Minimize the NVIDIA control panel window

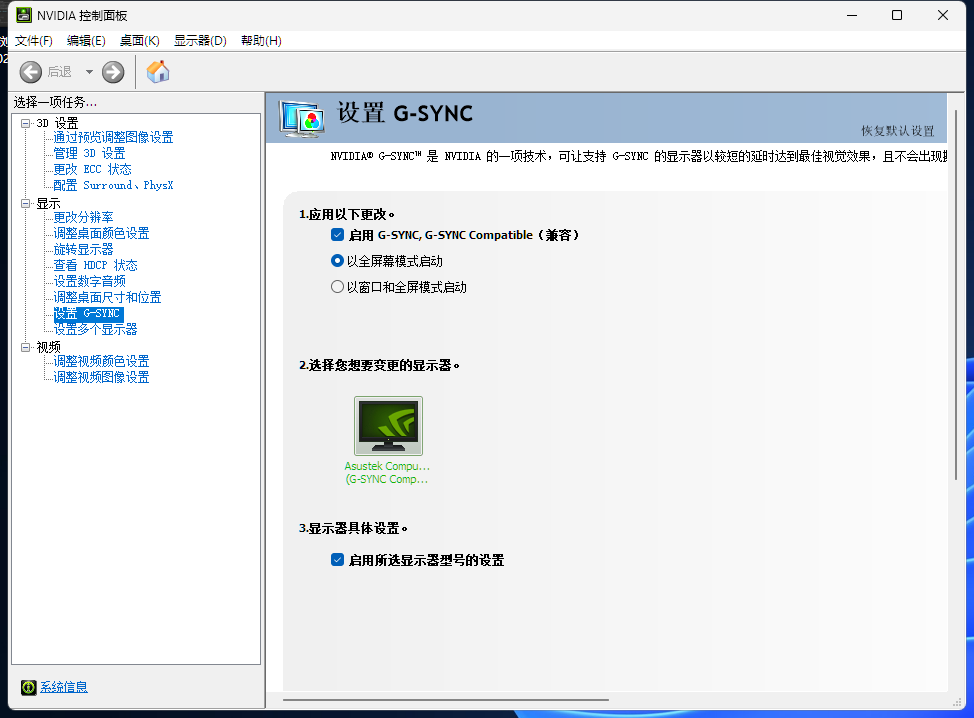click(852, 16)
